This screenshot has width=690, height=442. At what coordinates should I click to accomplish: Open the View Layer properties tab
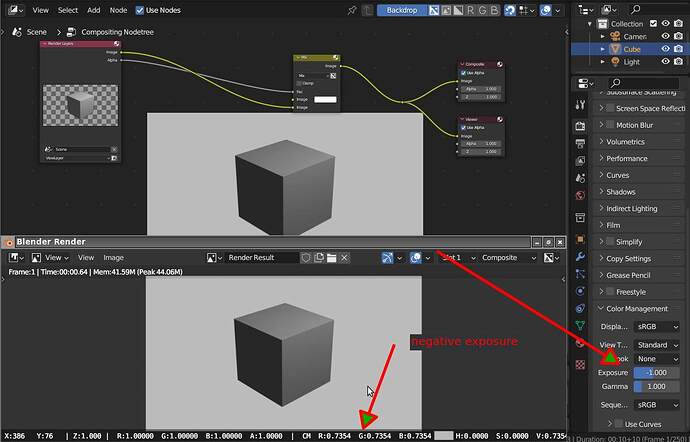point(580,161)
